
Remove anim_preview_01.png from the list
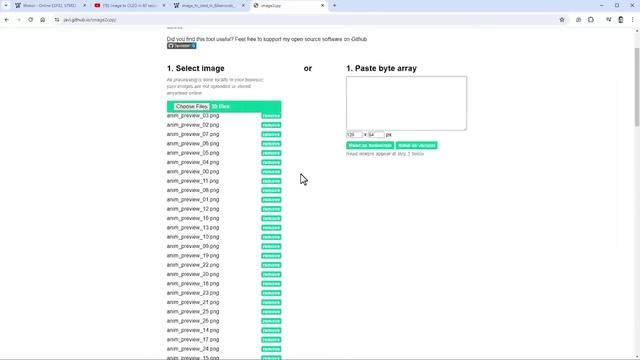(x=271, y=200)
